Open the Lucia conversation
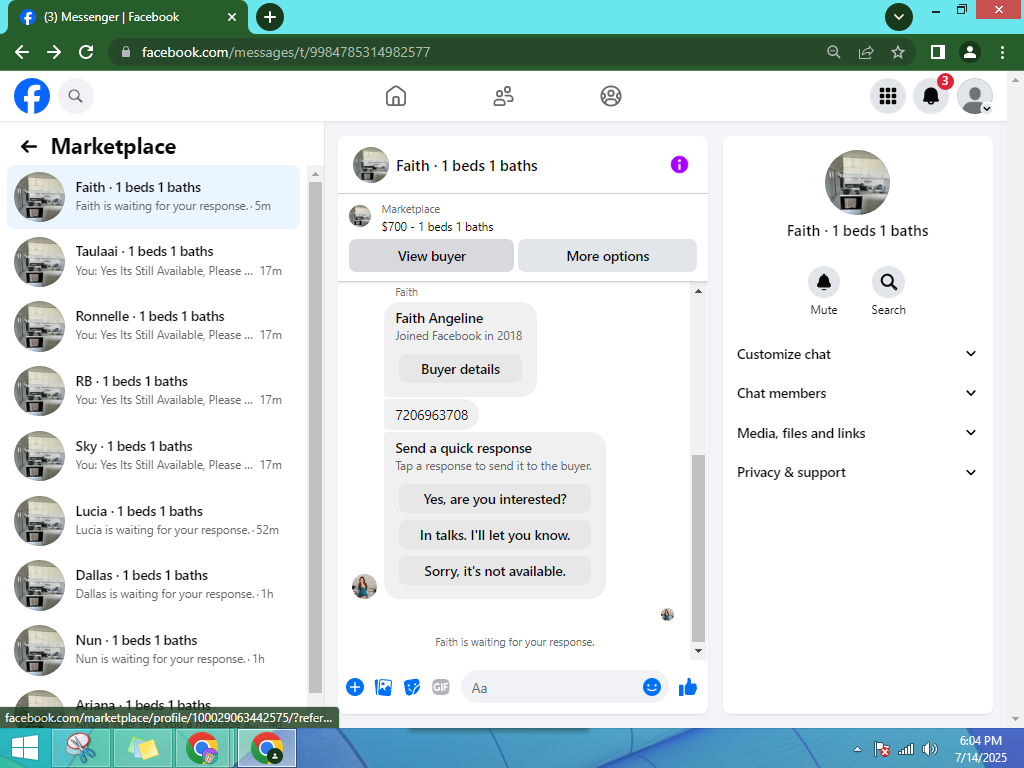Image resolution: width=1024 pixels, height=768 pixels. pos(153,520)
